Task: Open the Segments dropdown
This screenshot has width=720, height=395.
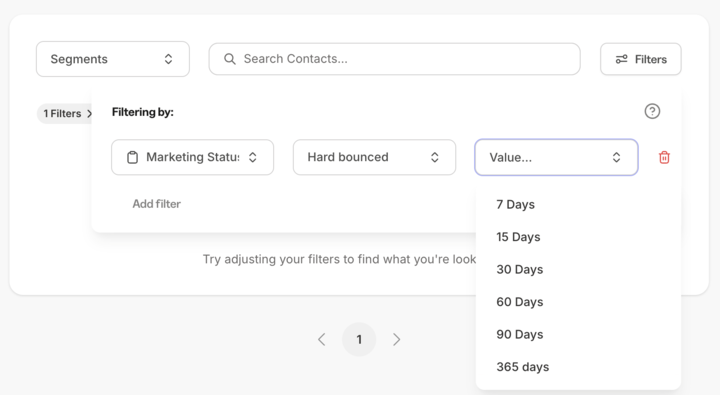Action: tap(113, 59)
